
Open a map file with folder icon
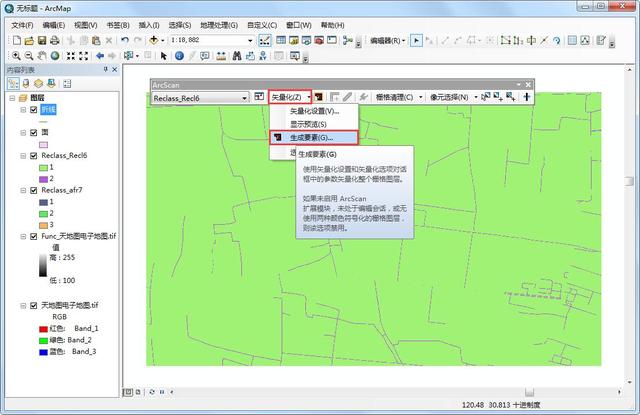pyautogui.click(x=29, y=40)
